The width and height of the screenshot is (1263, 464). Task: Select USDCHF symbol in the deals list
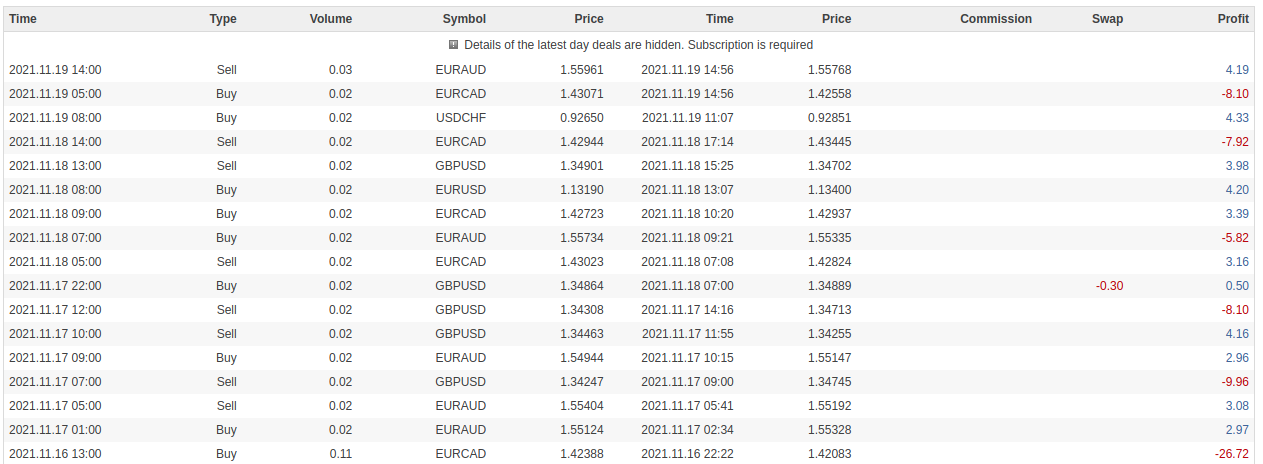[461, 118]
